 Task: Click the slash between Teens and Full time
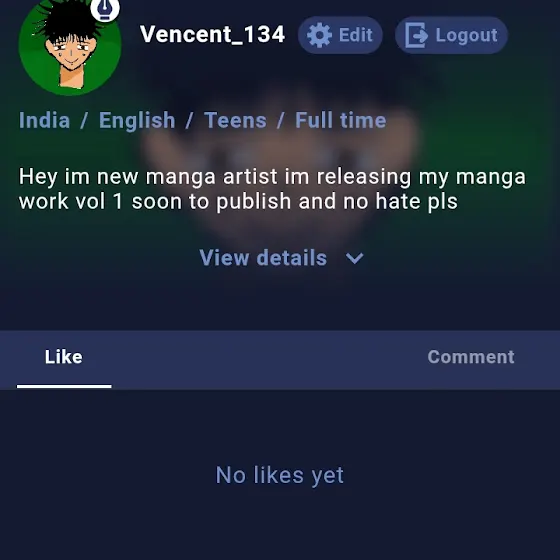point(281,120)
